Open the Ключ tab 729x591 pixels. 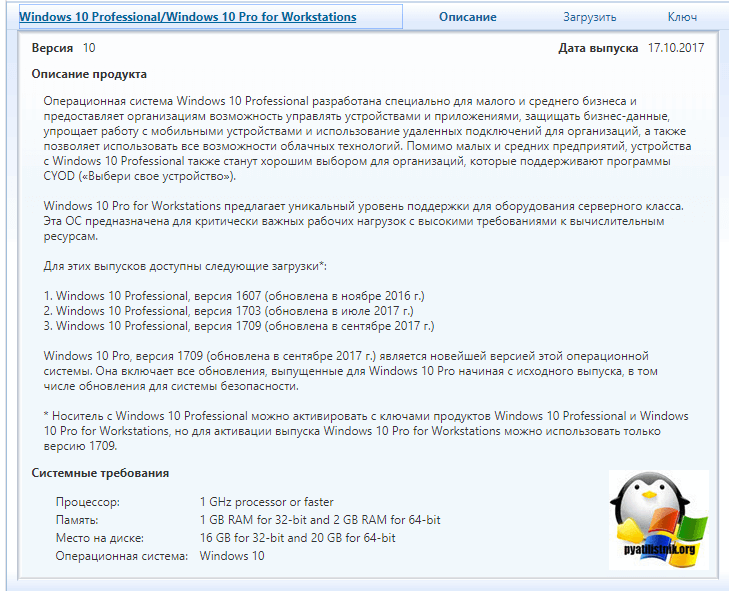pyautogui.click(x=682, y=17)
